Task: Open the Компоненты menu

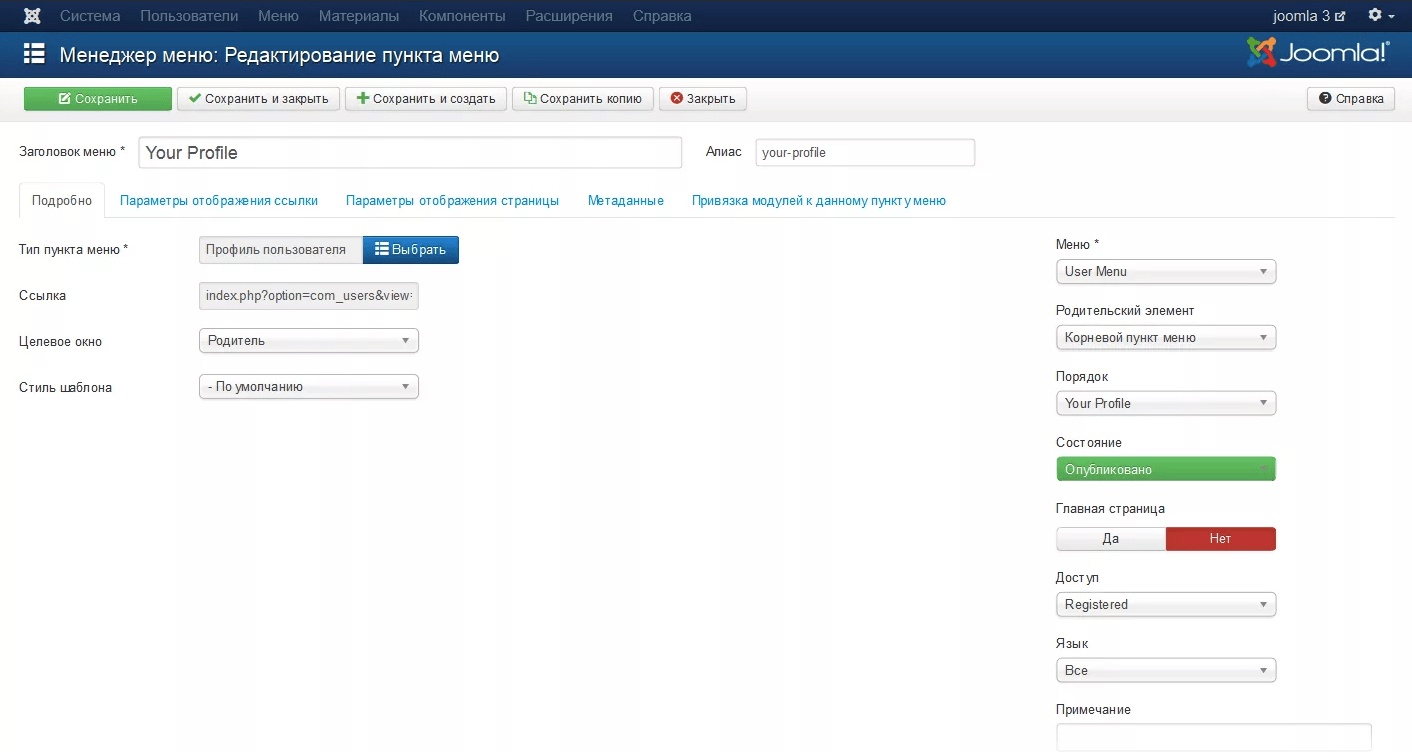Action: 462,15
